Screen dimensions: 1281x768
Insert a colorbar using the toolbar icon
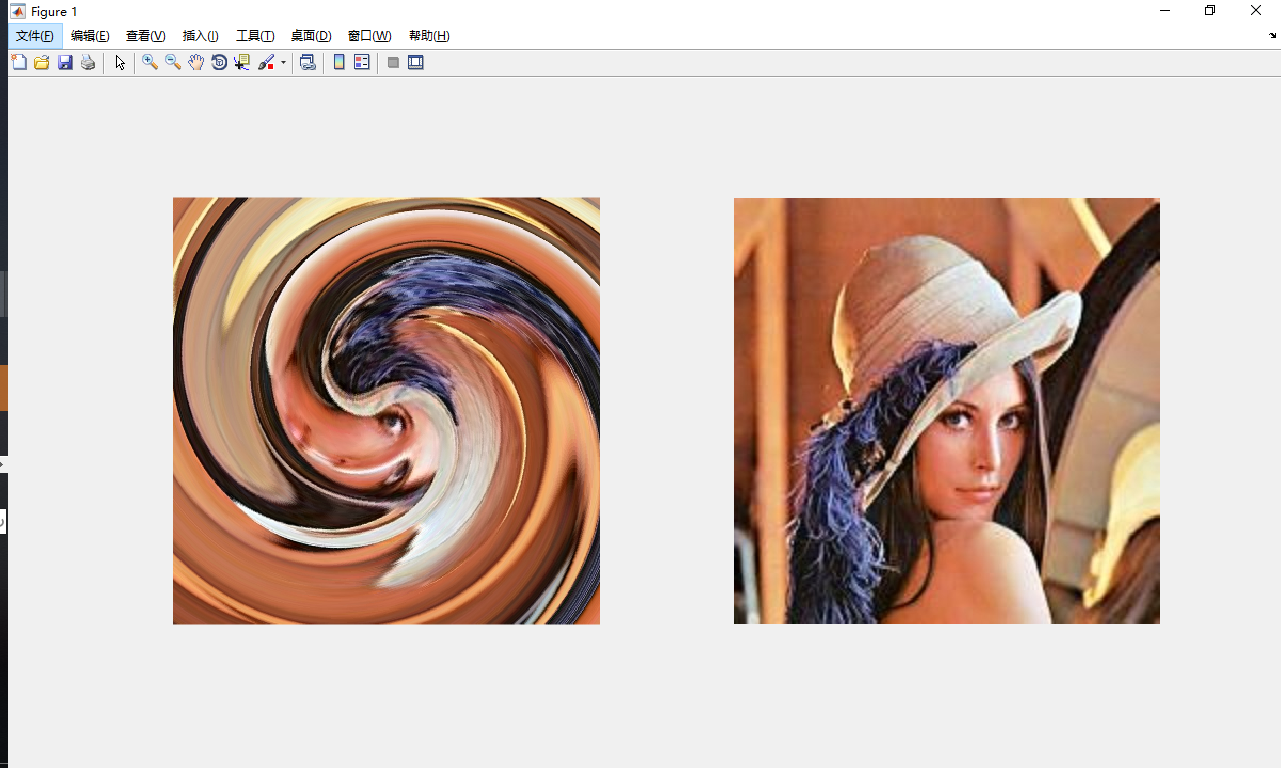click(x=339, y=62)
